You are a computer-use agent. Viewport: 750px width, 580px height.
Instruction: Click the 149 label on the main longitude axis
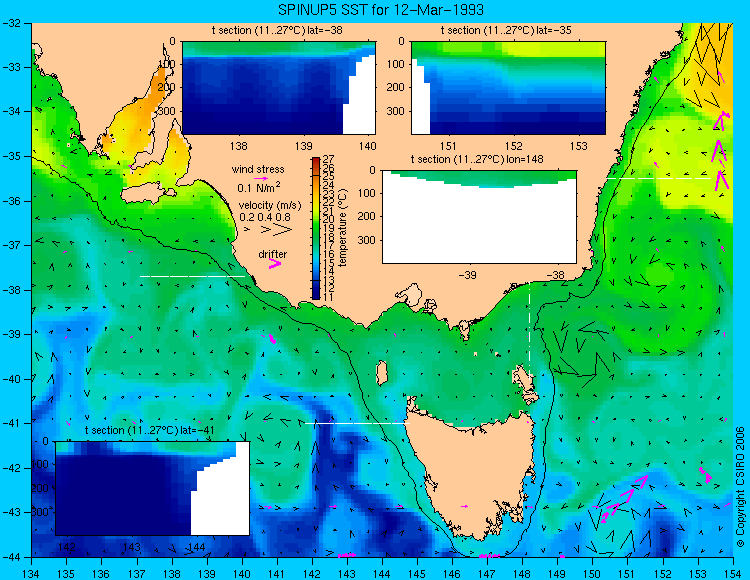tap(557, 574)
